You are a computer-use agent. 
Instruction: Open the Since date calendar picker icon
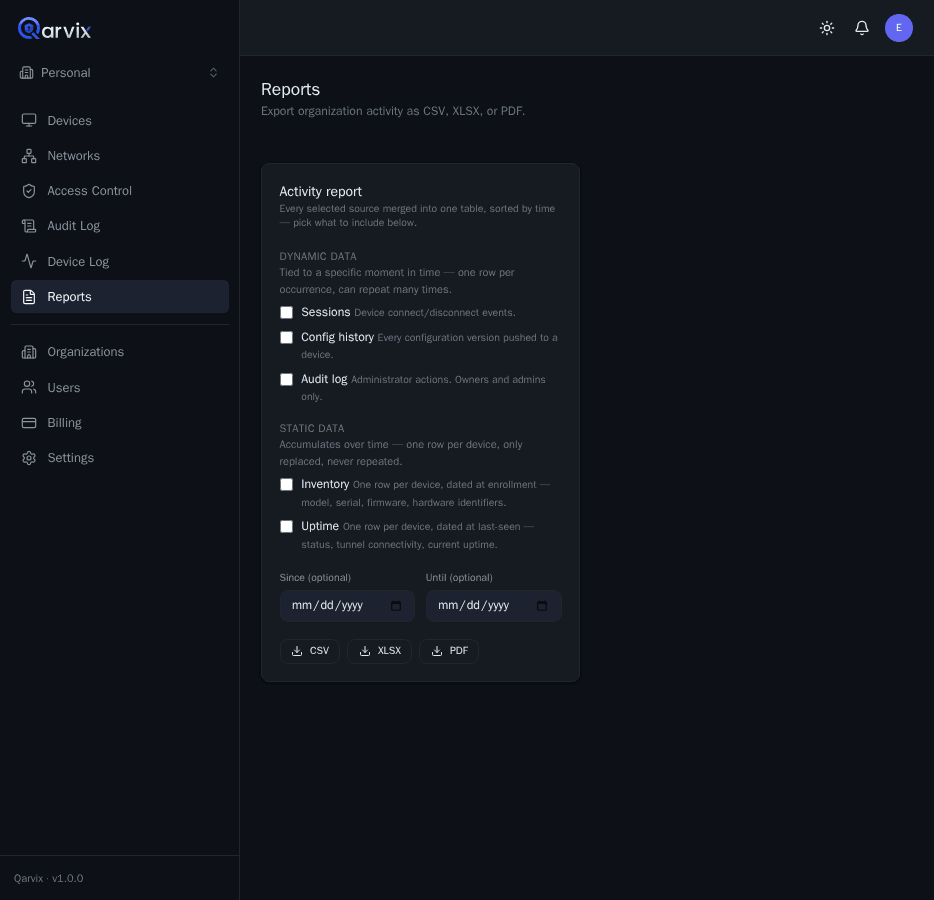click(396, 606)
